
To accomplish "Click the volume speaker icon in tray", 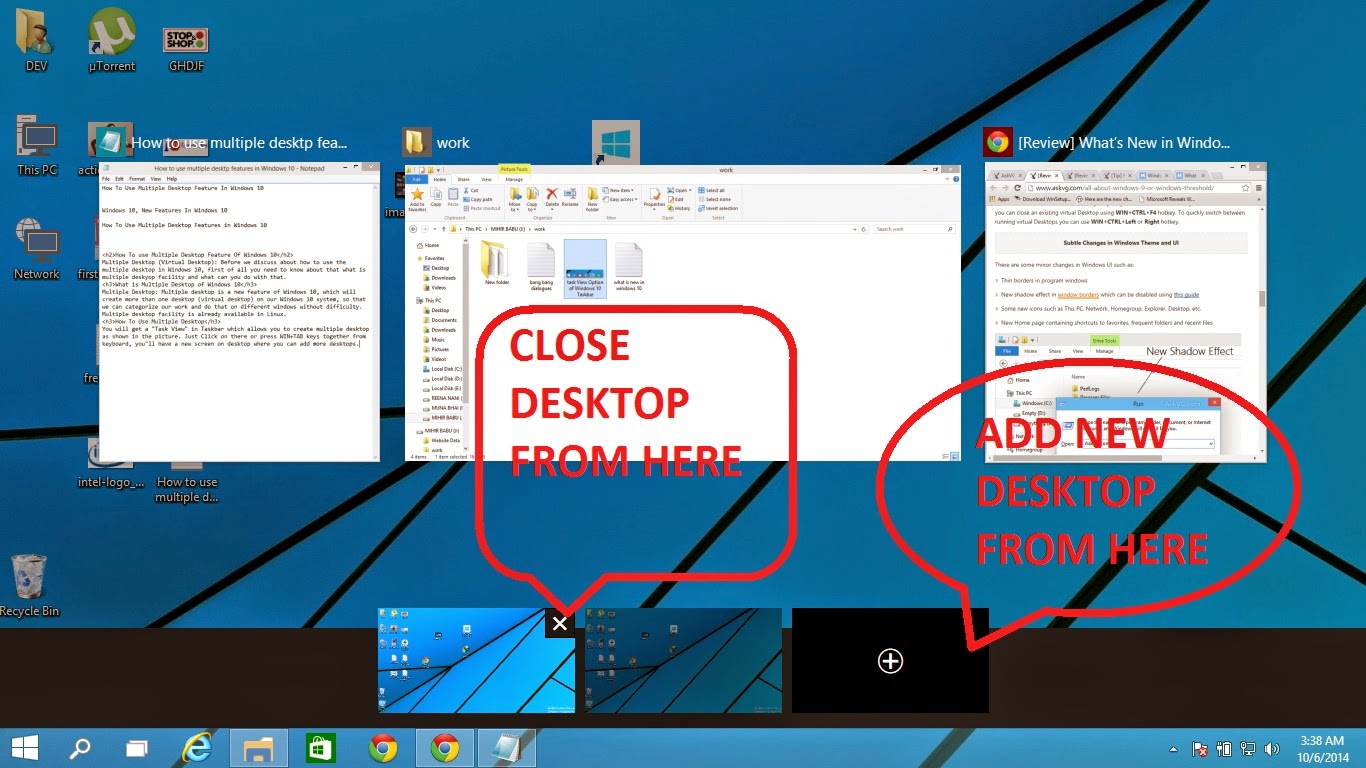I will tap(1272, 749).
